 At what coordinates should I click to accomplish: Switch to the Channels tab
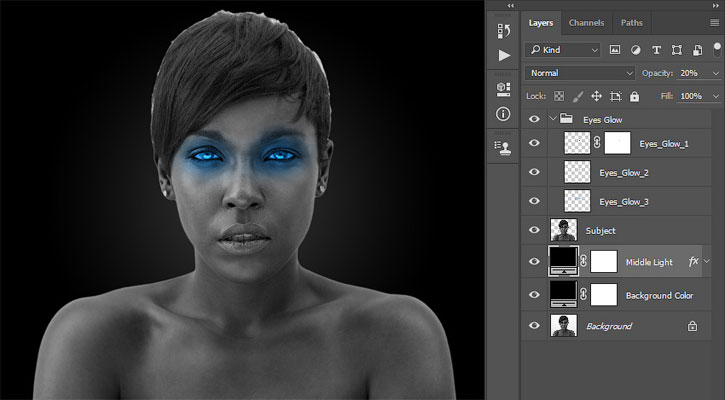586,23
